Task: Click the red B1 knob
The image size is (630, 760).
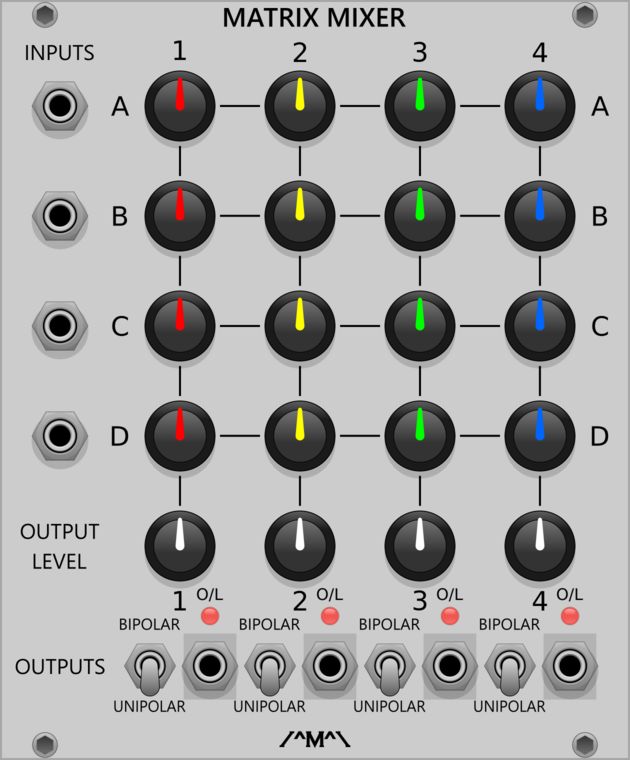Action: point(180,216)
